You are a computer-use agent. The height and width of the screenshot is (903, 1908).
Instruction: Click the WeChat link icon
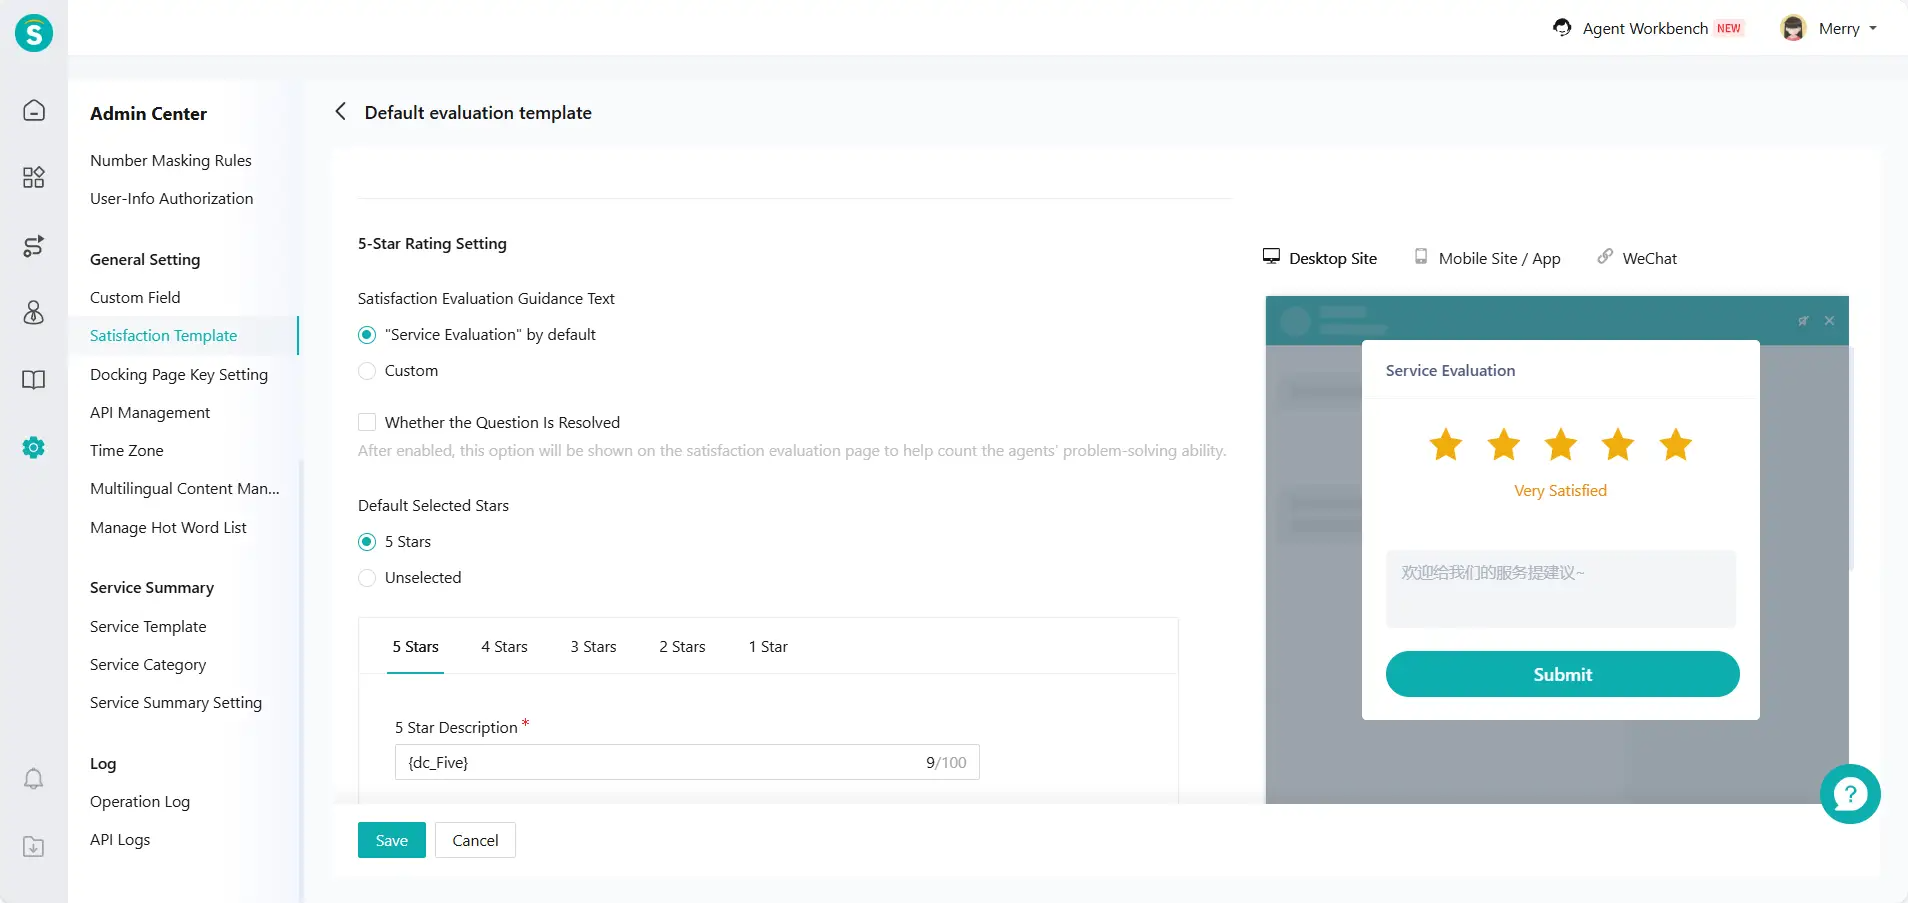1605,257
